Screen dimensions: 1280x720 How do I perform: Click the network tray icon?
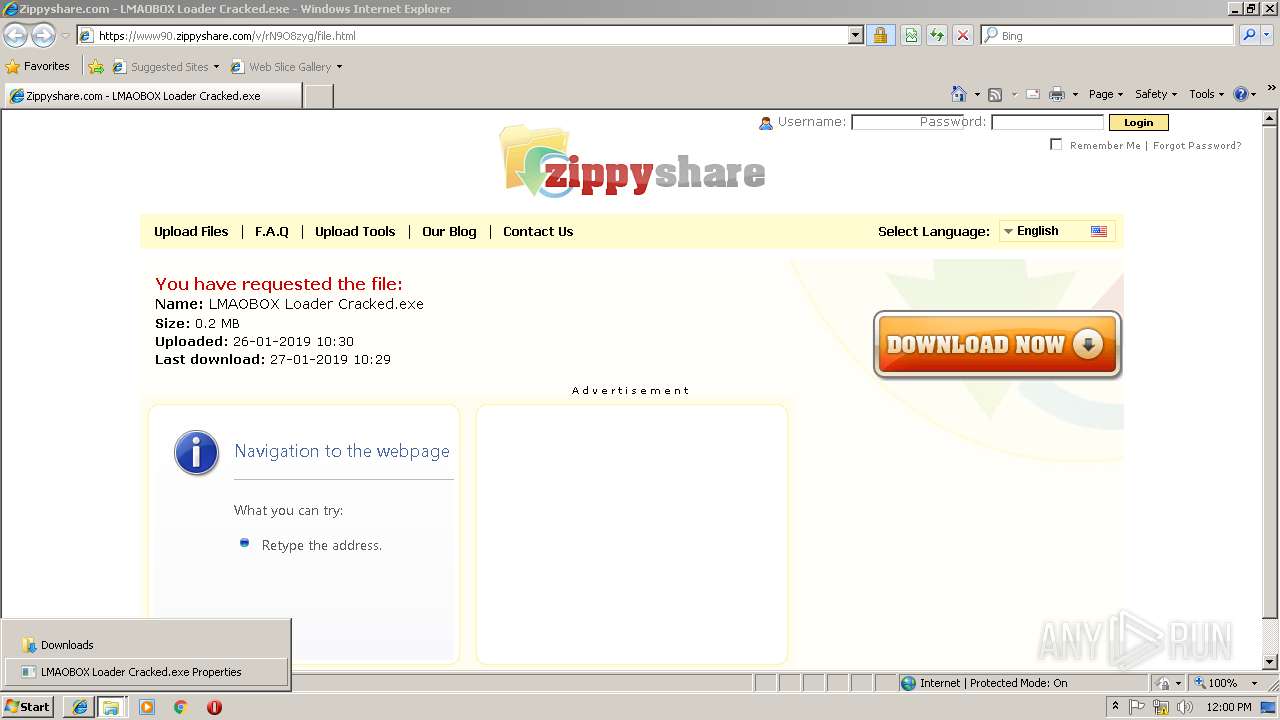tap(1161, 707)
